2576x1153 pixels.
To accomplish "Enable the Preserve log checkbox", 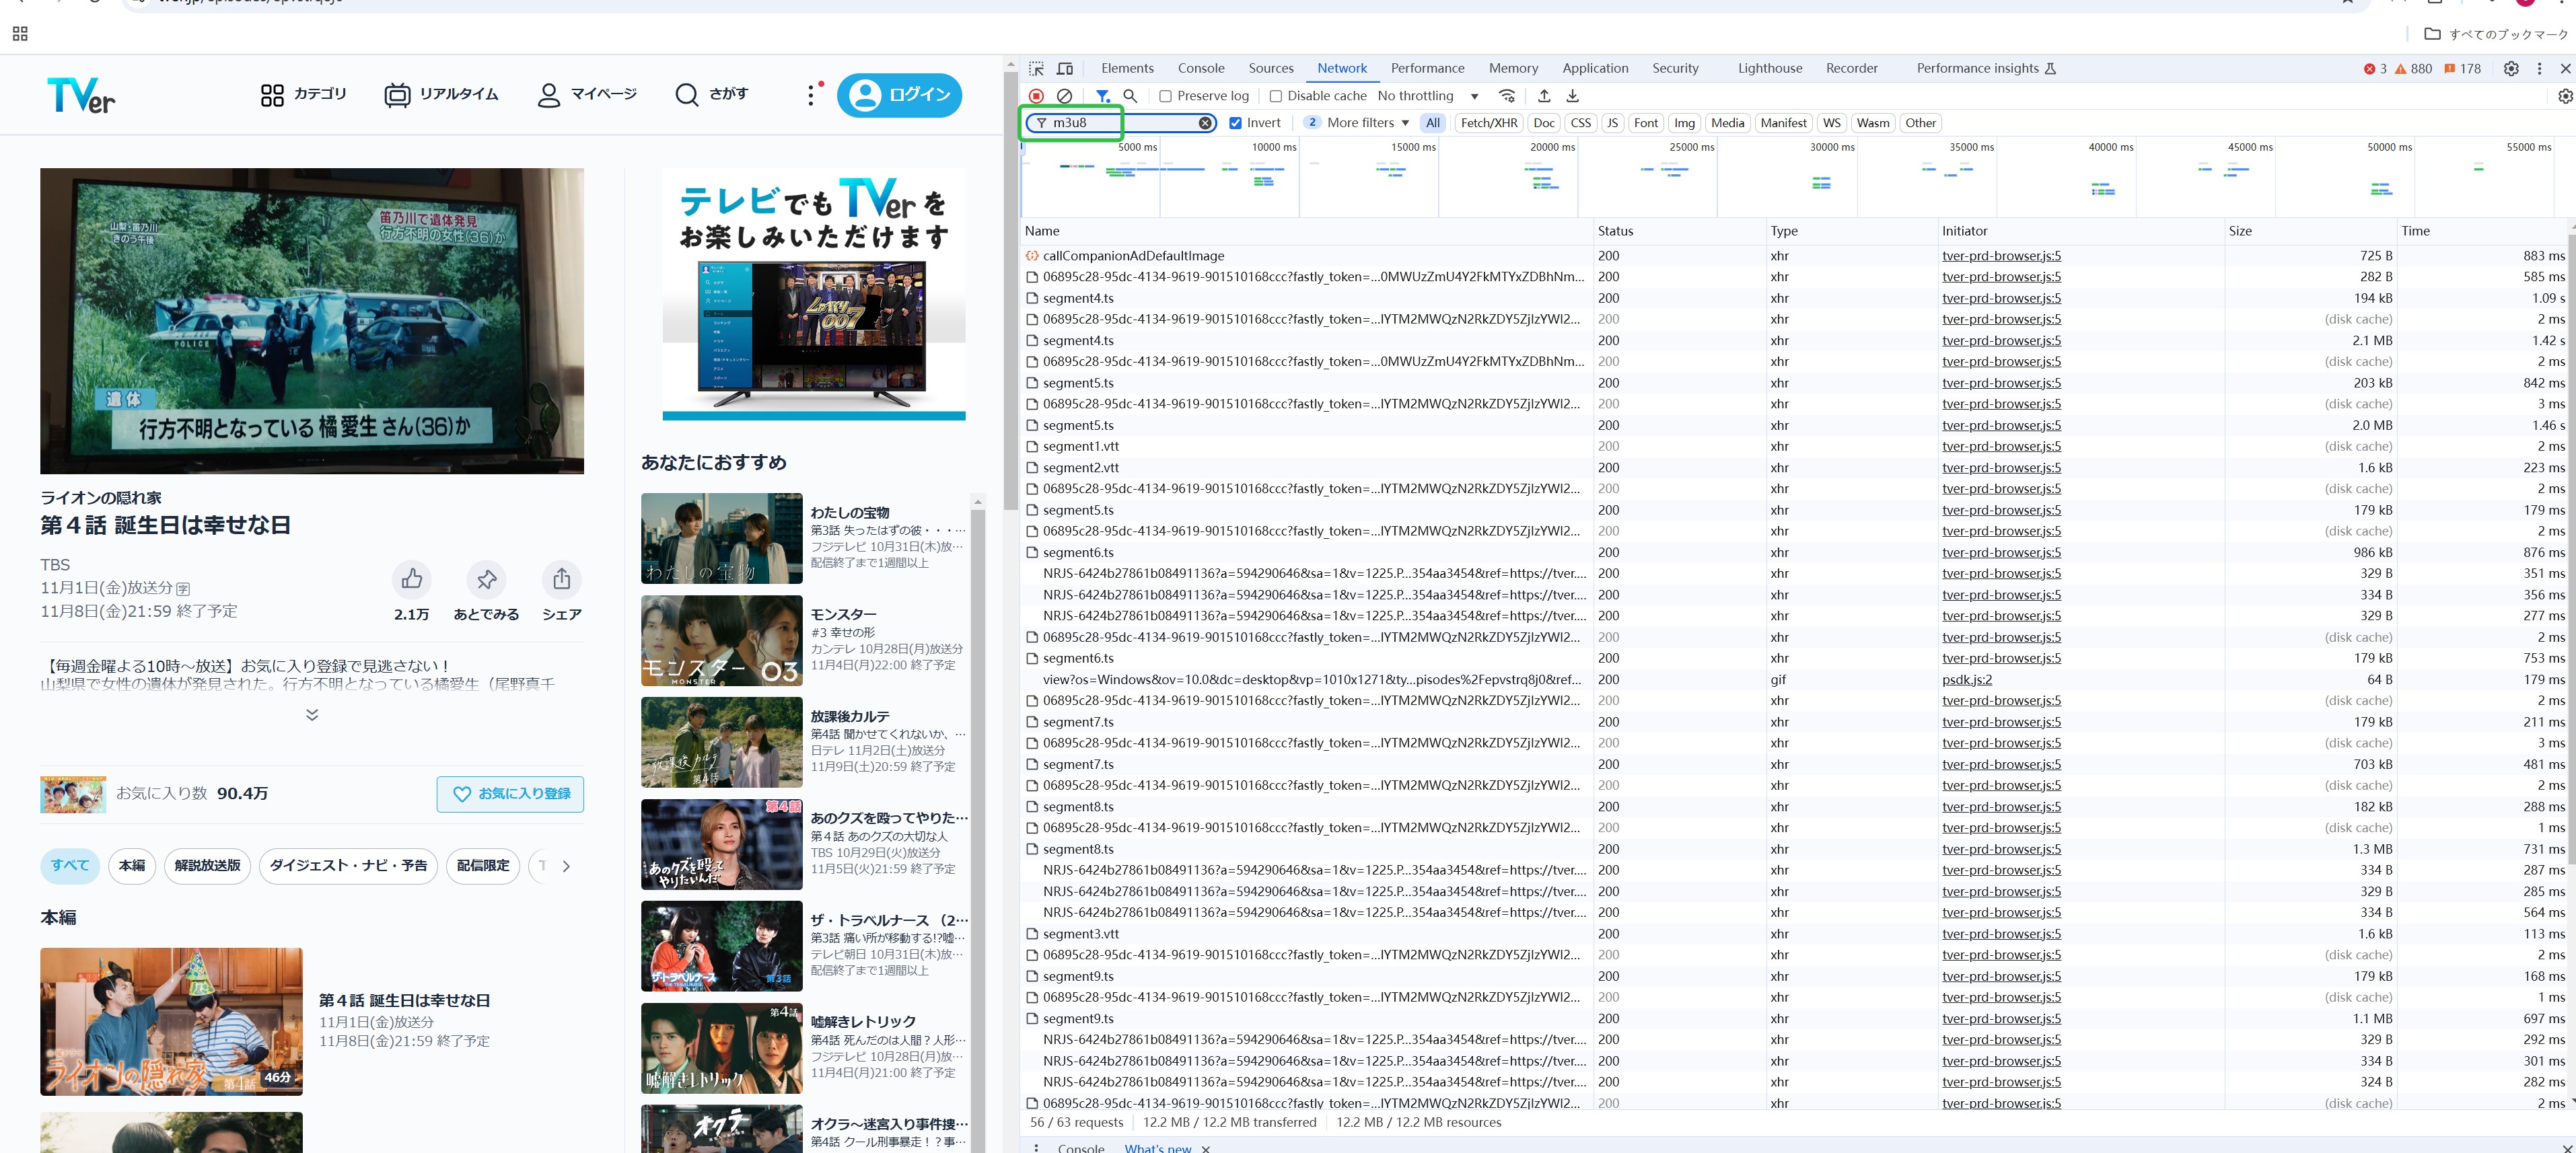I will (1166, 96).
